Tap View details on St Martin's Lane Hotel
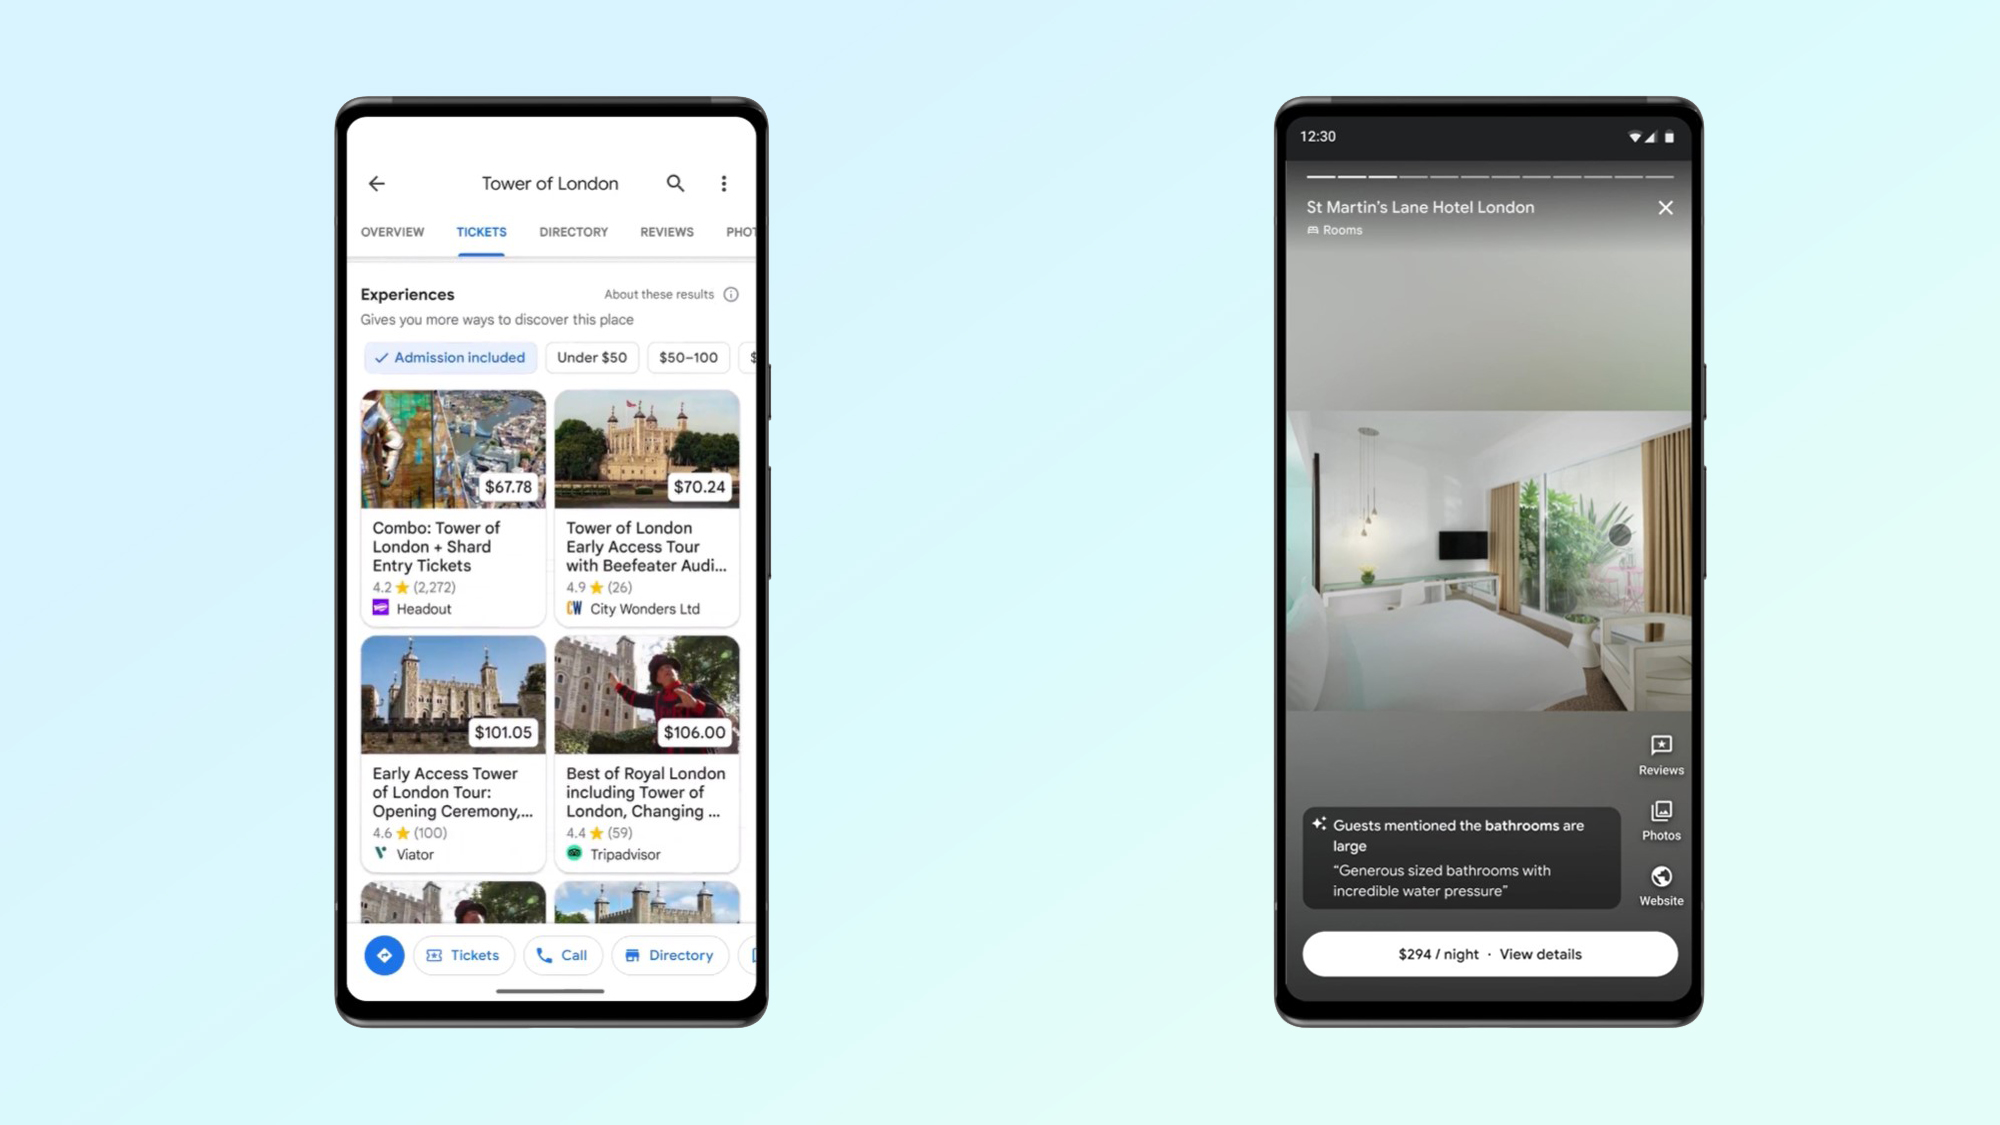 pyautogui.click(x=1540, y=953)
